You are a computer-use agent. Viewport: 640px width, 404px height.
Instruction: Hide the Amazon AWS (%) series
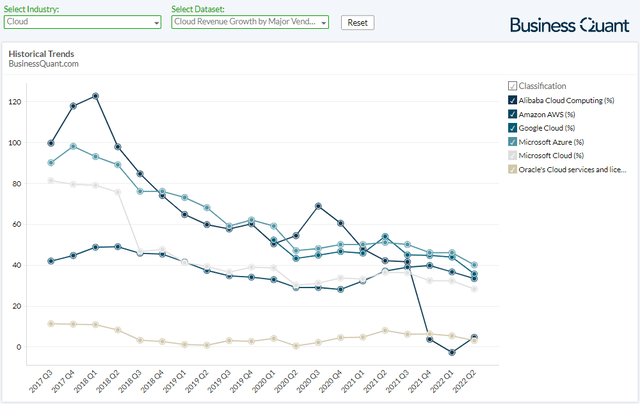(x=513, y=114)
